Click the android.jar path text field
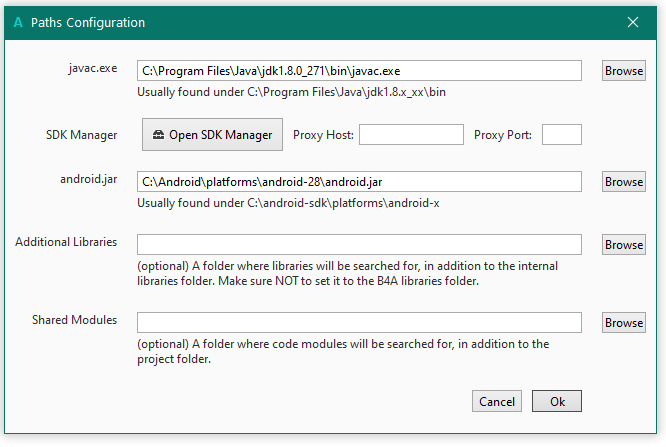The height and width of the screenshot is (447, 666). 359,182
